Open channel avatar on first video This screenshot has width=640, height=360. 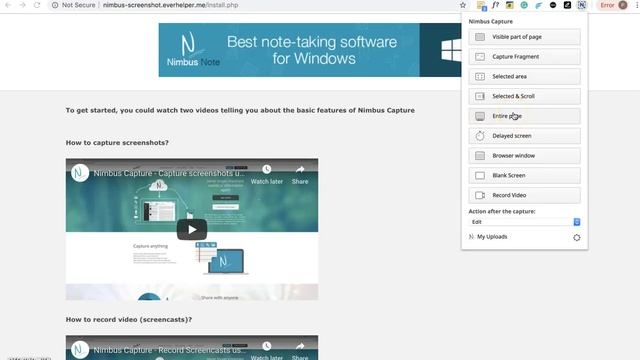click(x=80, y=173)
